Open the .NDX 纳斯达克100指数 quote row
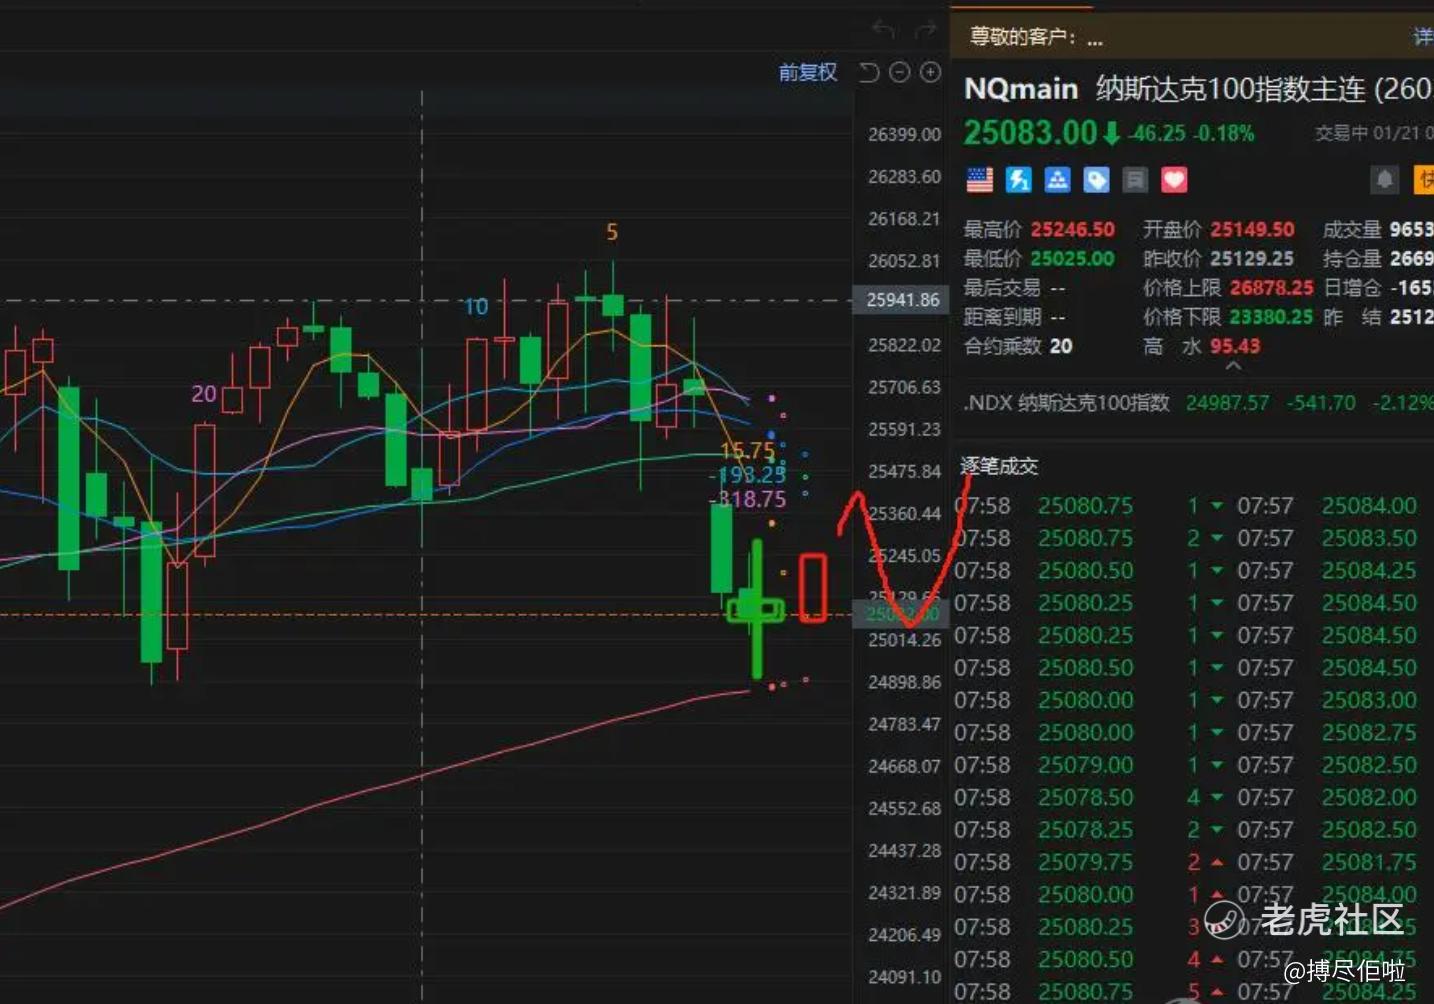 click(1198, 403)
